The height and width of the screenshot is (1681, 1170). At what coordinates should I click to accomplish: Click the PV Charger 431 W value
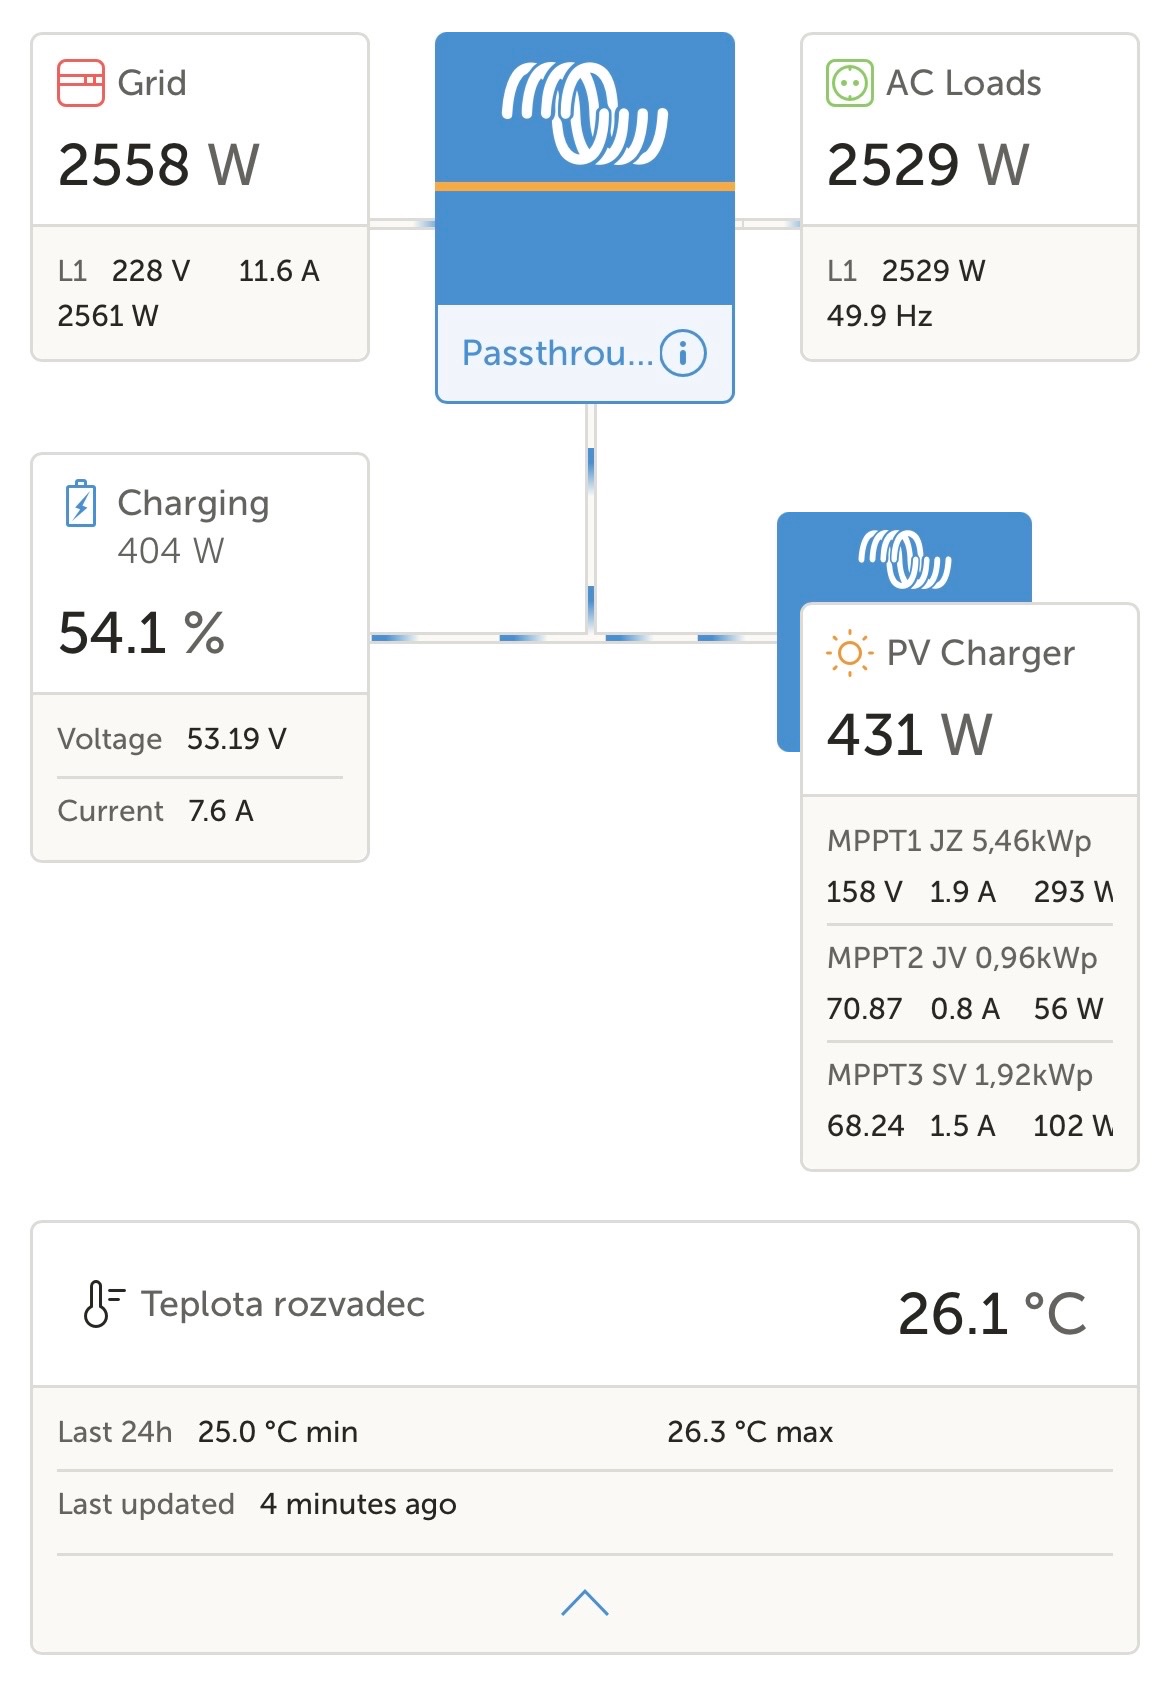pos(909,735)
